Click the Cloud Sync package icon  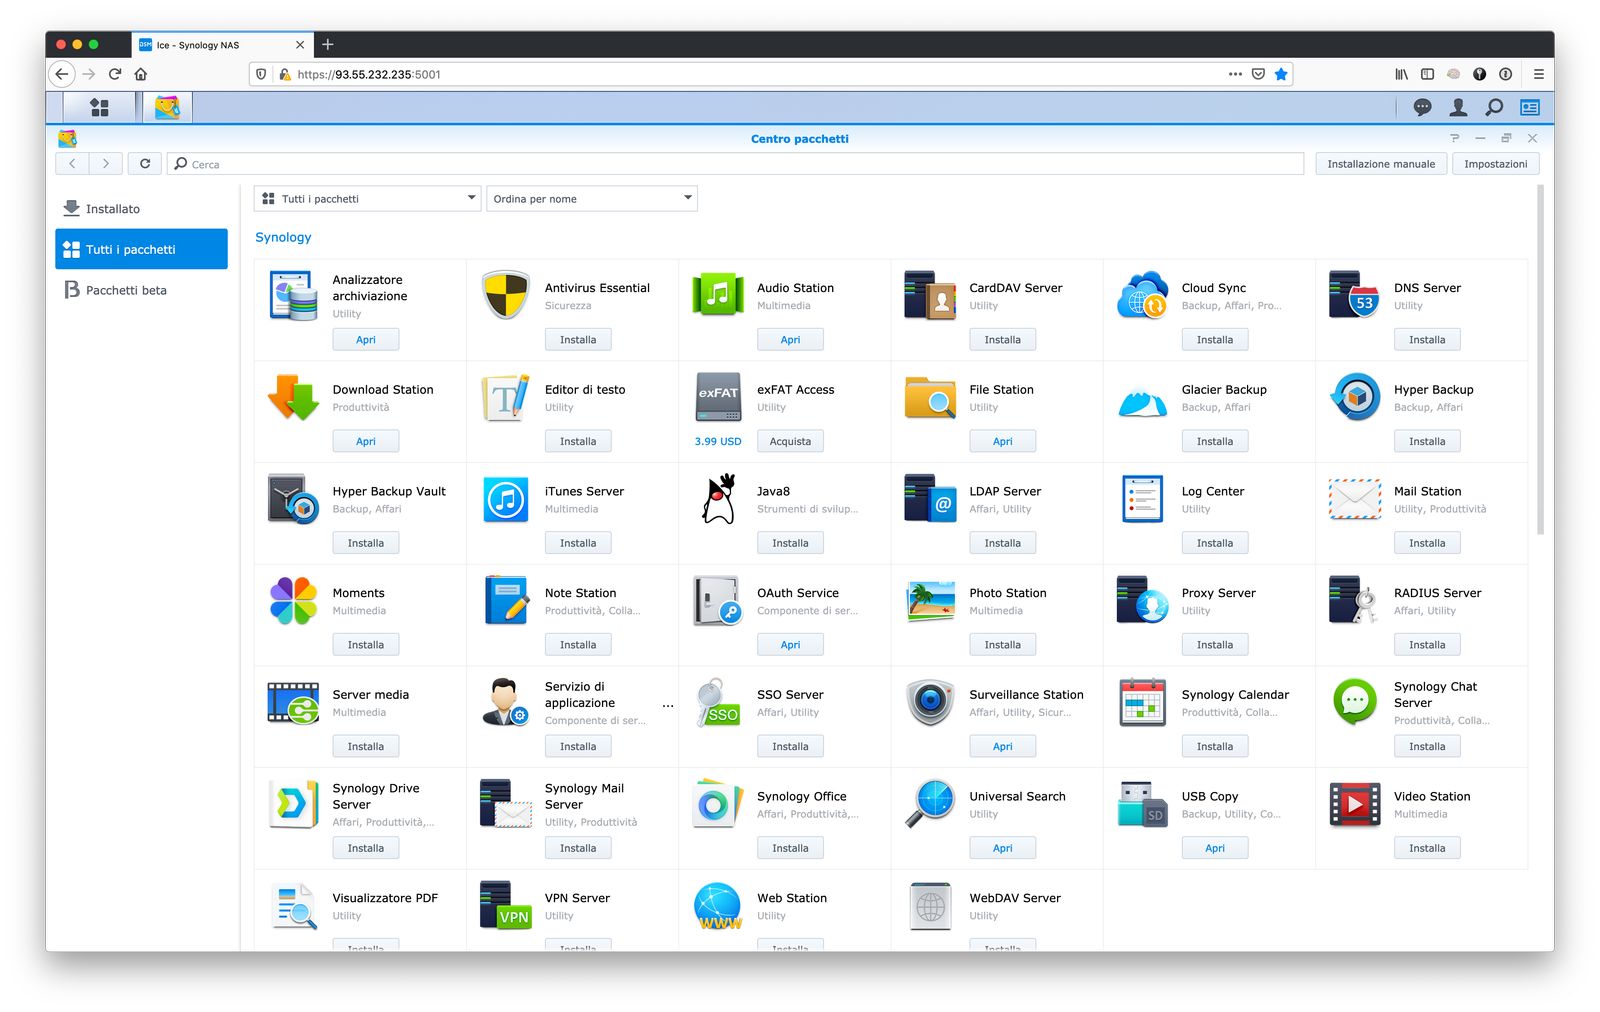click(x=1142, y=296)
